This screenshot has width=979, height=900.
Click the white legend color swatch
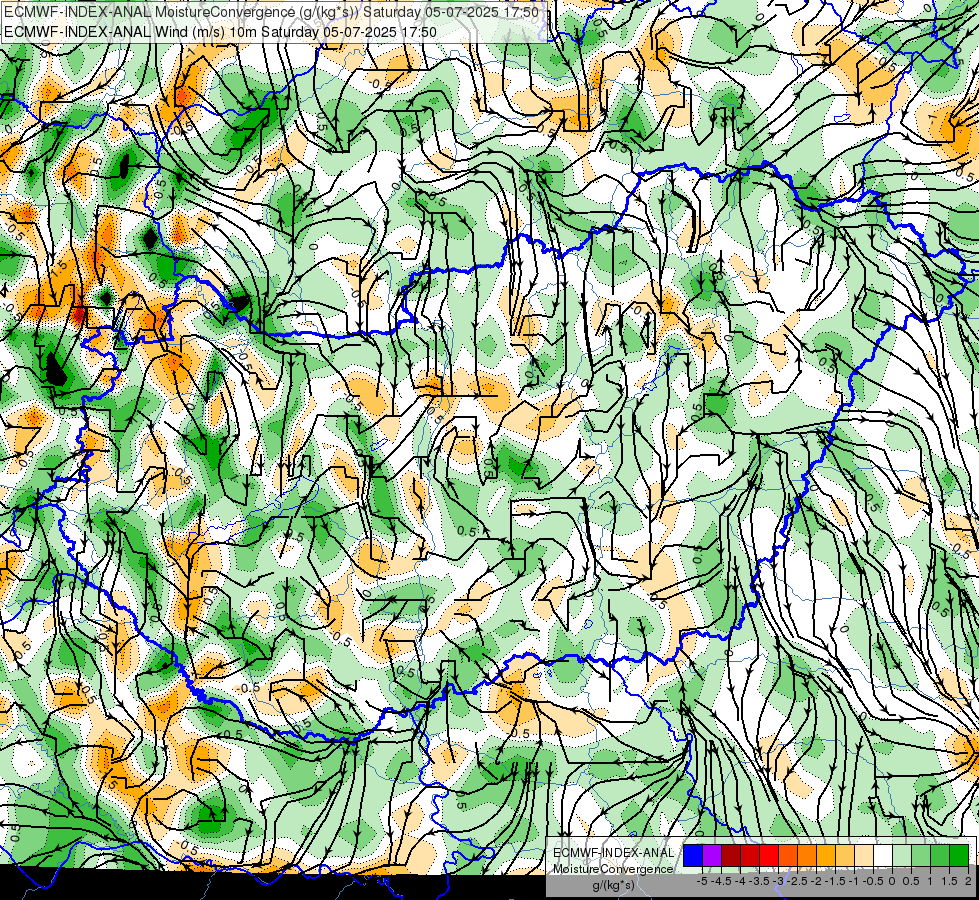pyautogui.click(x=883, y=856)
